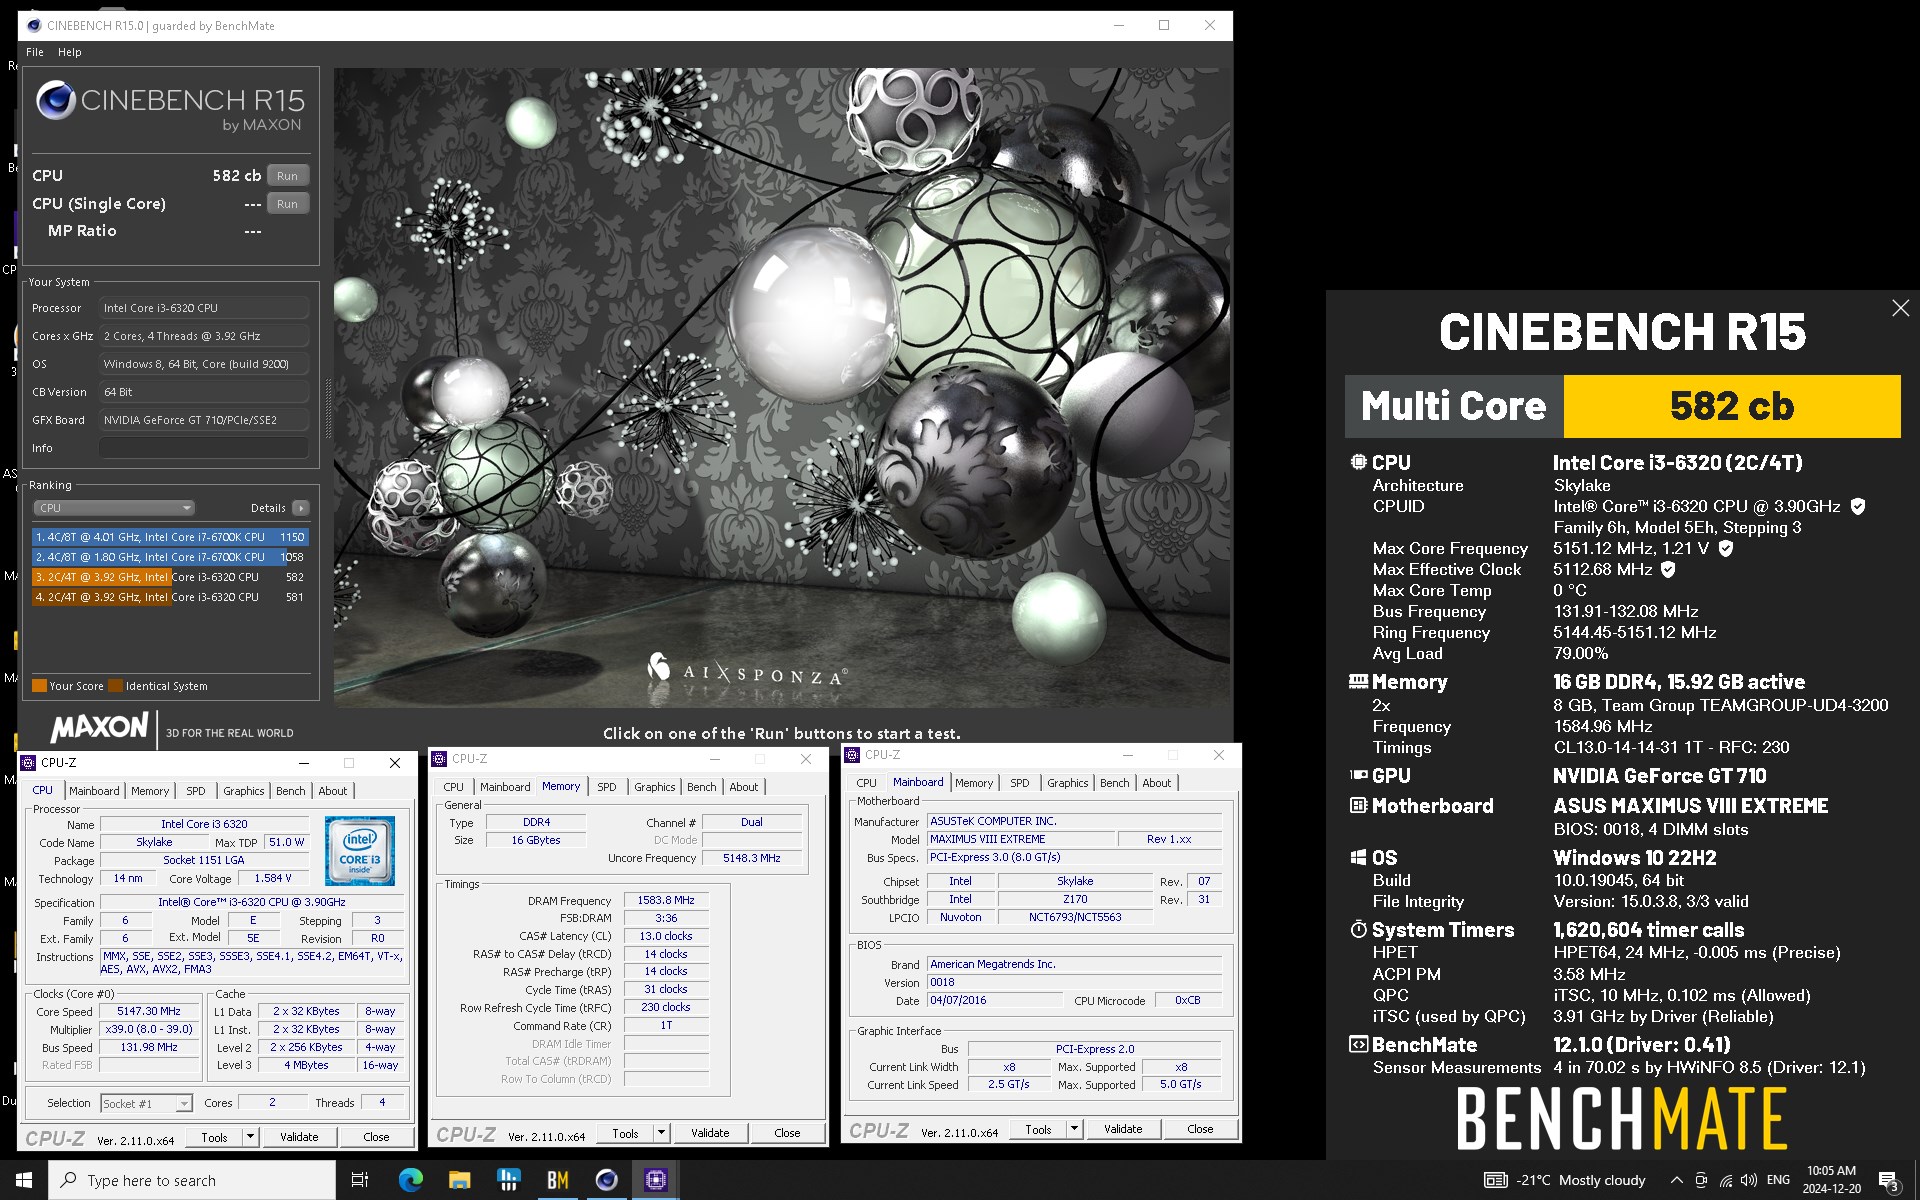Viewport: 1920px width, 1200px height.
Task: Switch to About tab in CPU-Z Mainboard window
Action: [x=1157, y=783]
